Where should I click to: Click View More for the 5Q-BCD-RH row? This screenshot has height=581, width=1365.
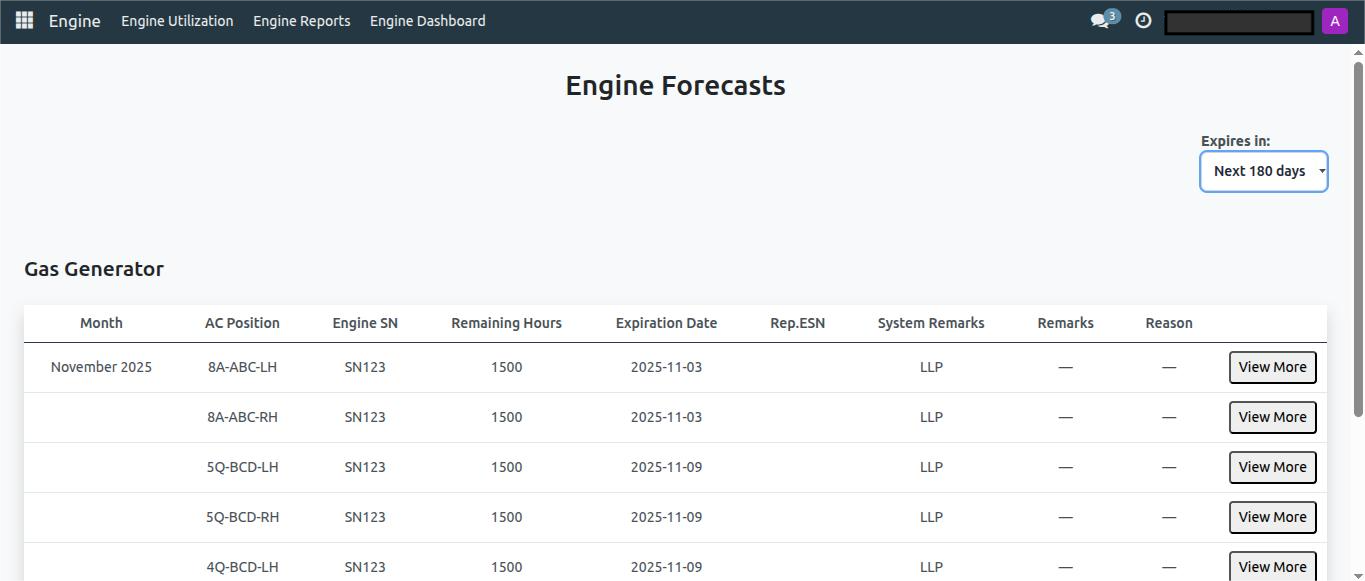coord(1272,517)
